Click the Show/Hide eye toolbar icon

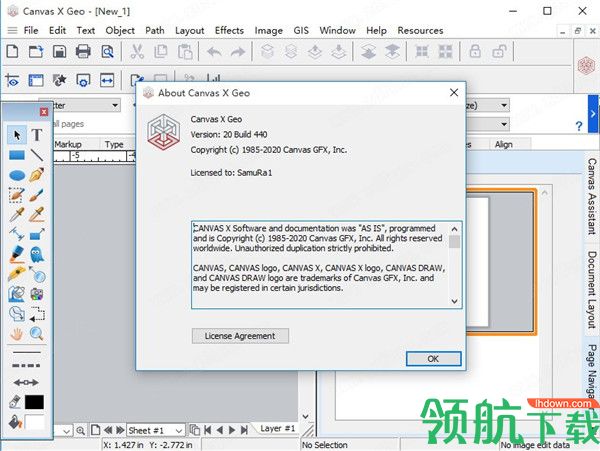point(12,80)
